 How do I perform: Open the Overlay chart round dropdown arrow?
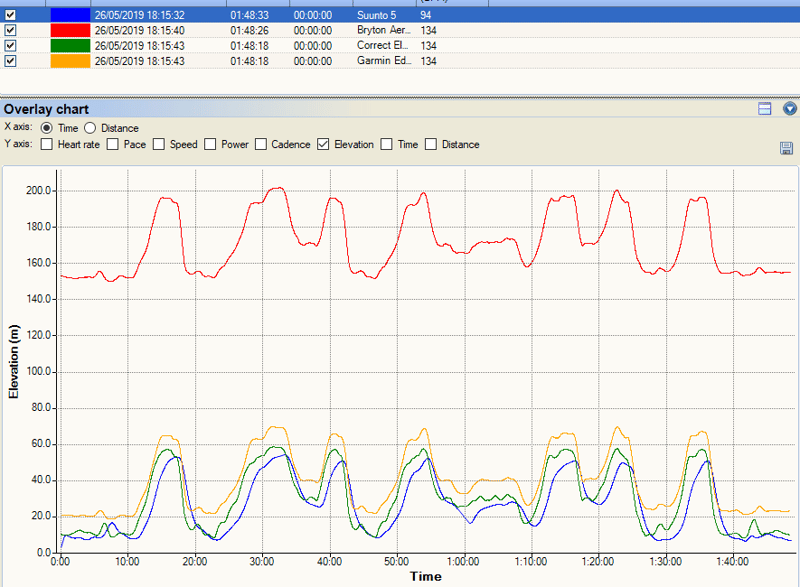(x=789, y=109)
